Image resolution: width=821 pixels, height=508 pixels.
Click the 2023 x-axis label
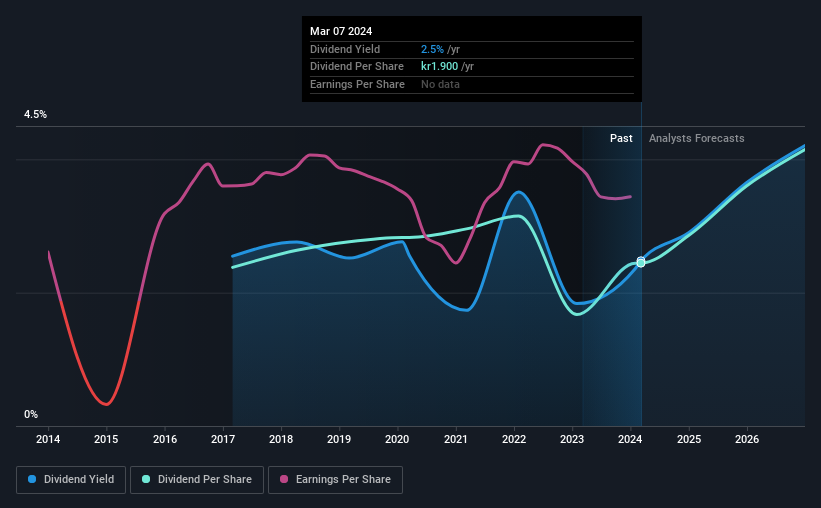coord(572,439)
